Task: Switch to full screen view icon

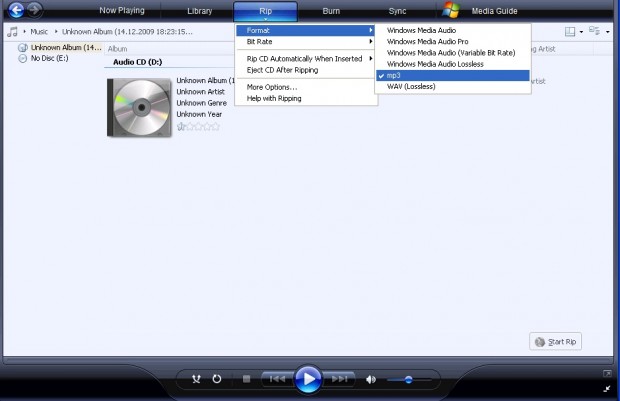Action: coord(607,373)
